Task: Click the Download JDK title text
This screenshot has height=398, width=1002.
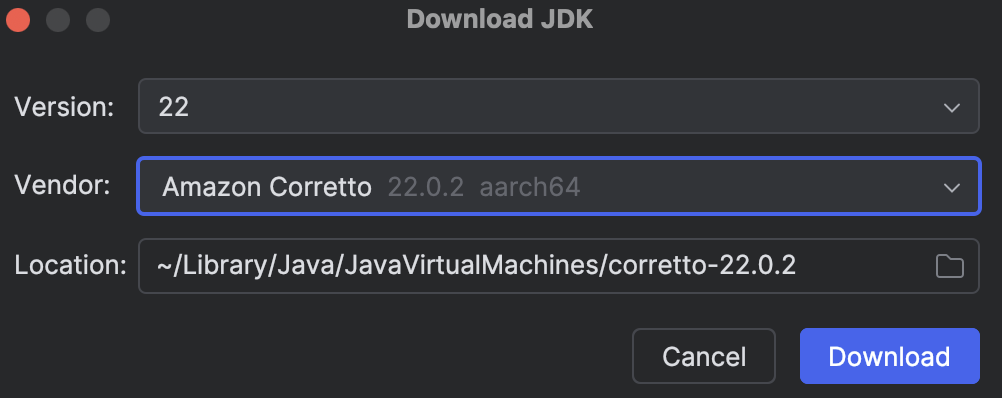Action: pos(500,19)
